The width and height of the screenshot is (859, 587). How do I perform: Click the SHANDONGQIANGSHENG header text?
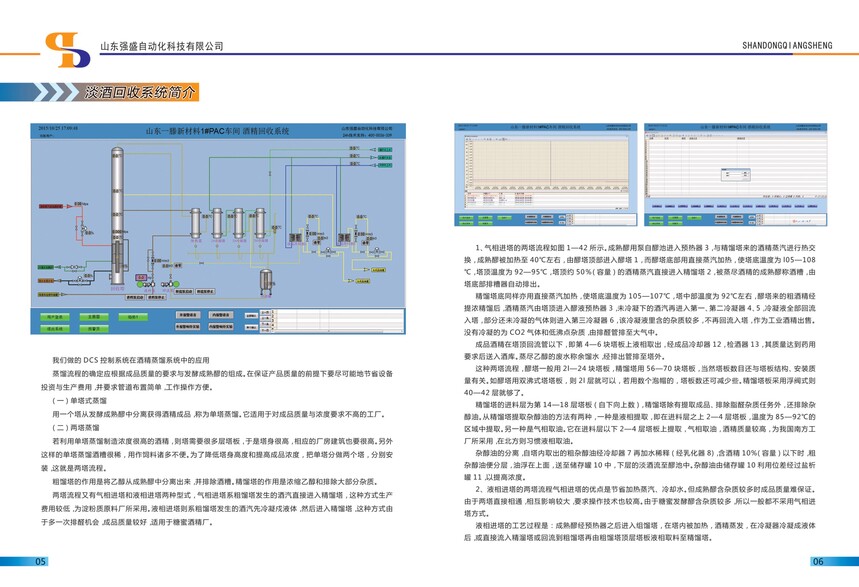point(787,45)
